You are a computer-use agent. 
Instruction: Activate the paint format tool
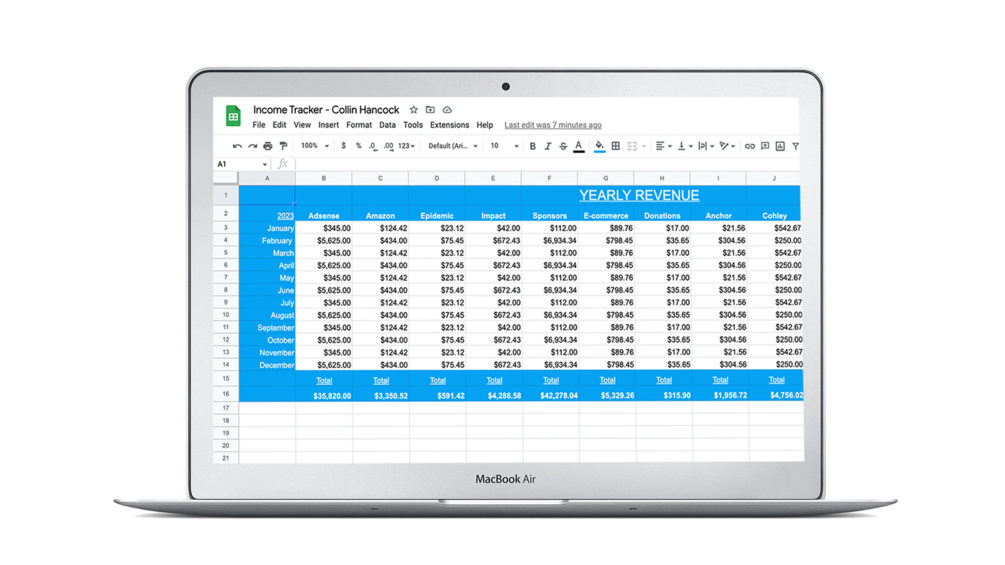point(283,146)
